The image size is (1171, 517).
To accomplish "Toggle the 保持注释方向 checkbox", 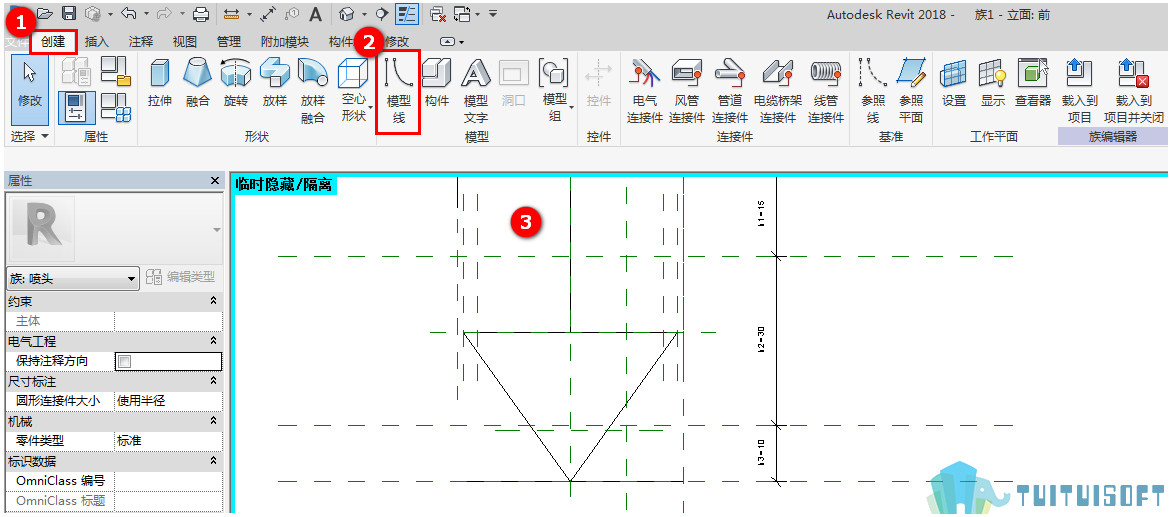I will coord(125,361).
